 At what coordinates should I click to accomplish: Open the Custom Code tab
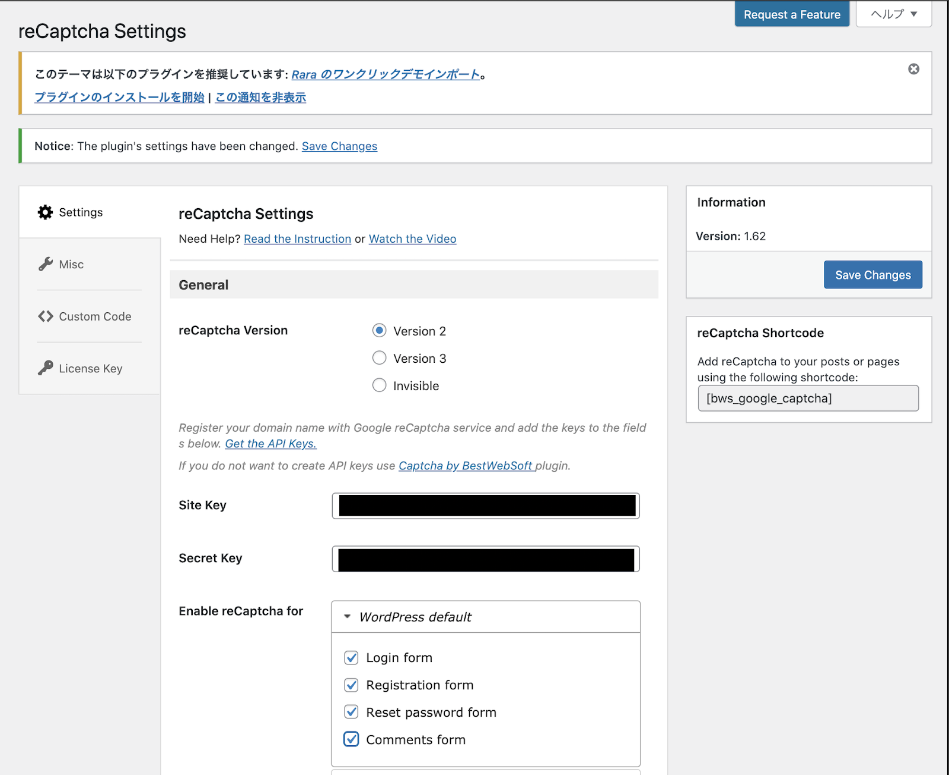pos(90,316)
